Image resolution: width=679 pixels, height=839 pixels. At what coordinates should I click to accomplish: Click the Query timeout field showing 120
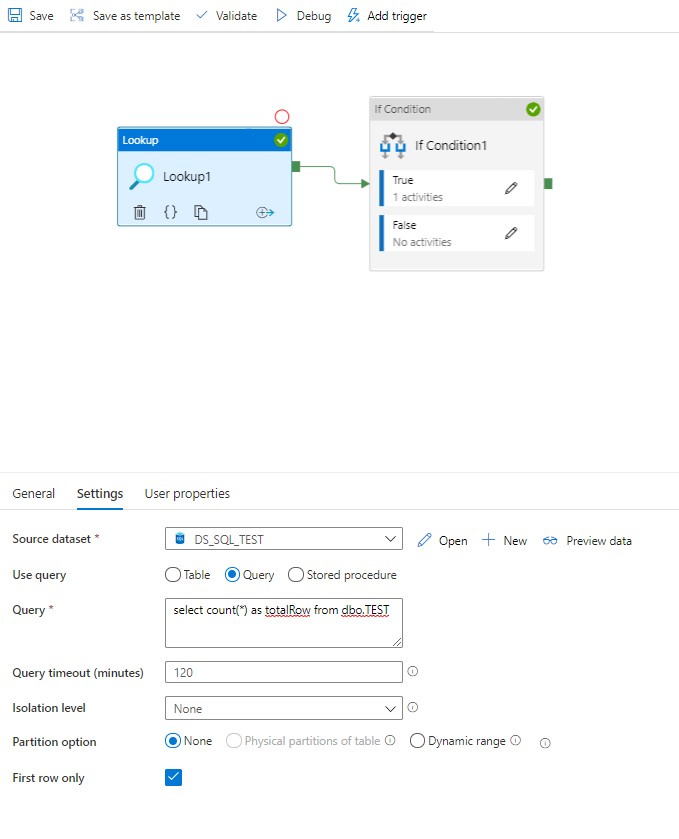coord(284,672)
